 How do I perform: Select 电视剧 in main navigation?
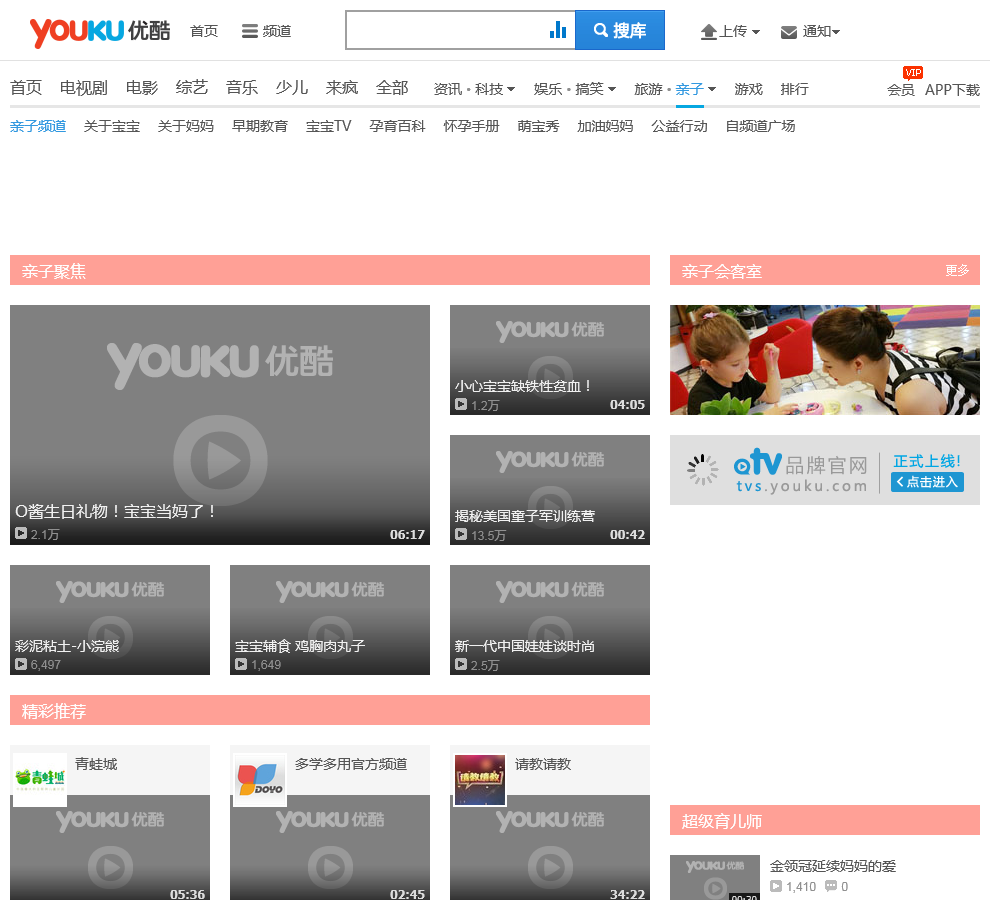coord(84,88)
